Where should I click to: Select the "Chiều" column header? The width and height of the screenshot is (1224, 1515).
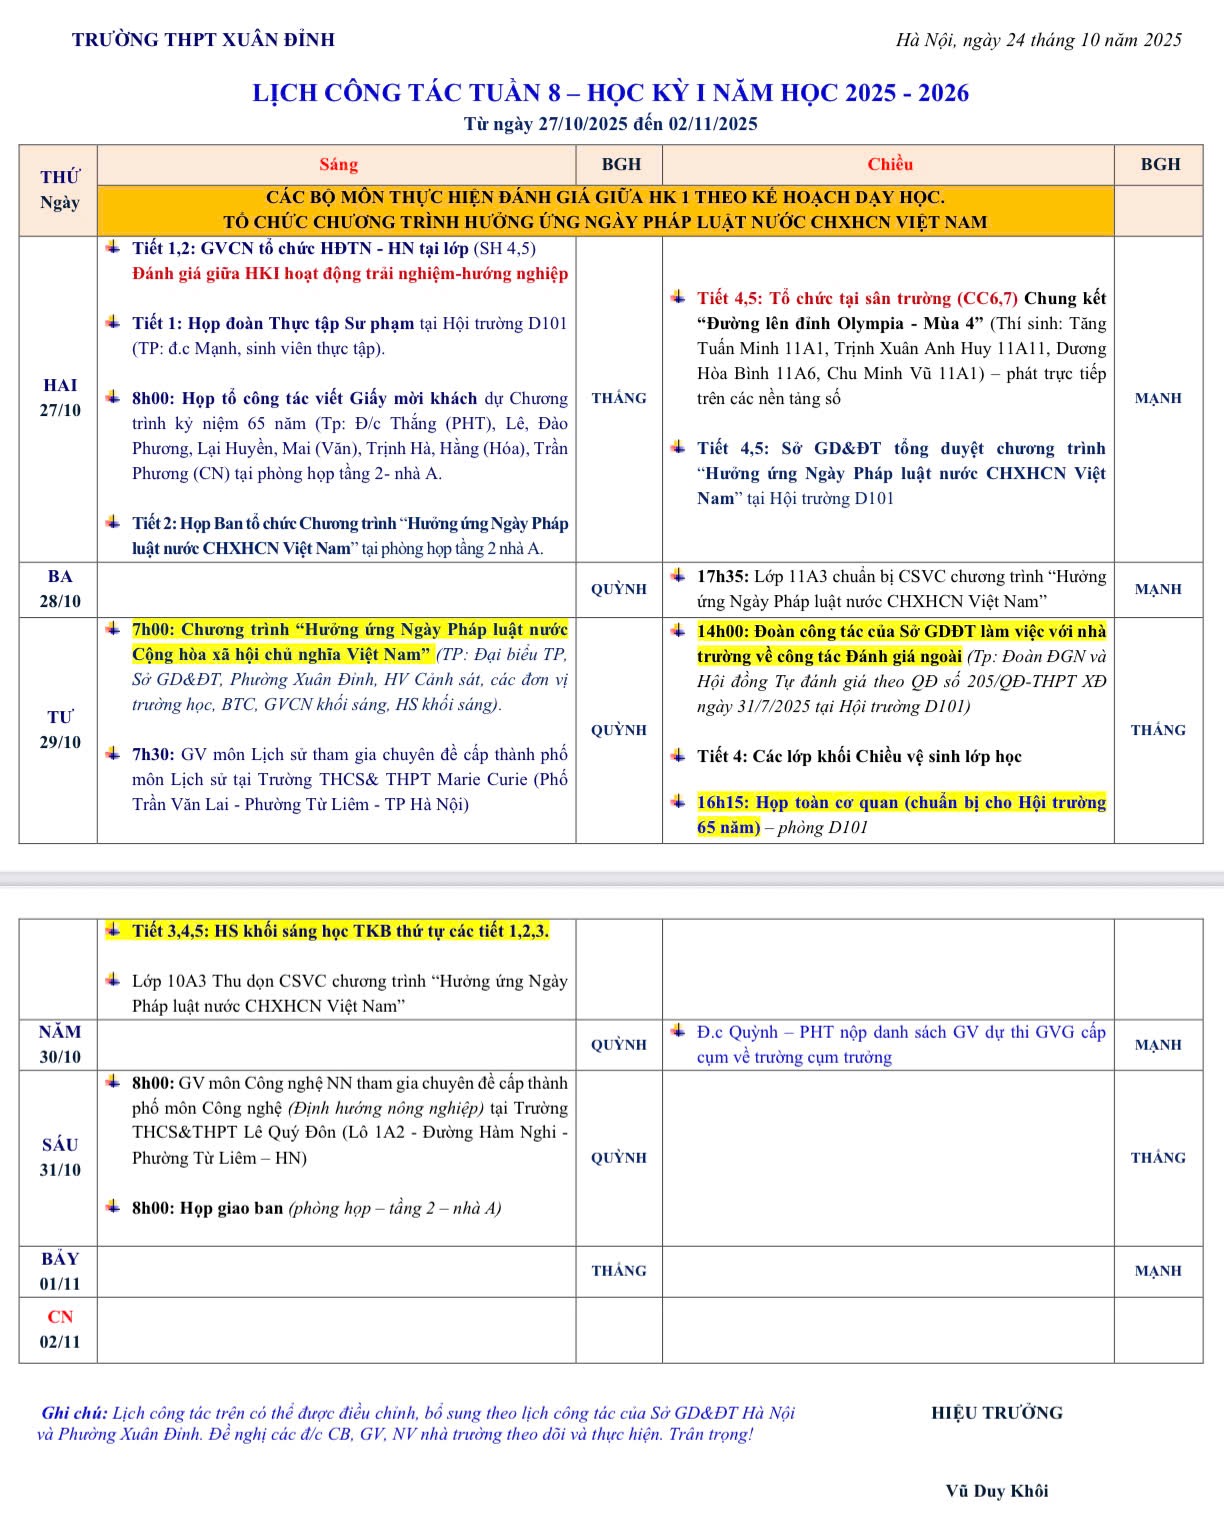click(889, 165)
